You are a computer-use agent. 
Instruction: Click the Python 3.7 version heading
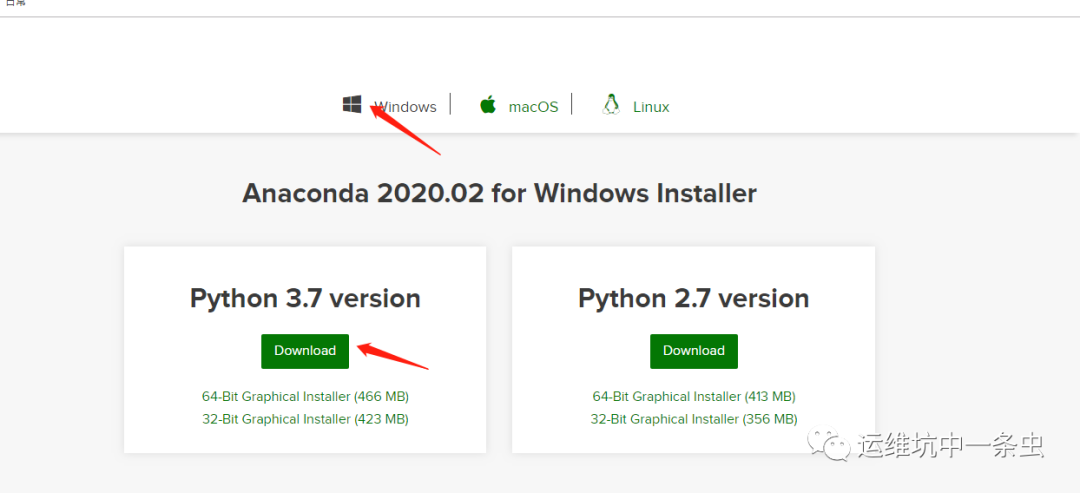305,298
